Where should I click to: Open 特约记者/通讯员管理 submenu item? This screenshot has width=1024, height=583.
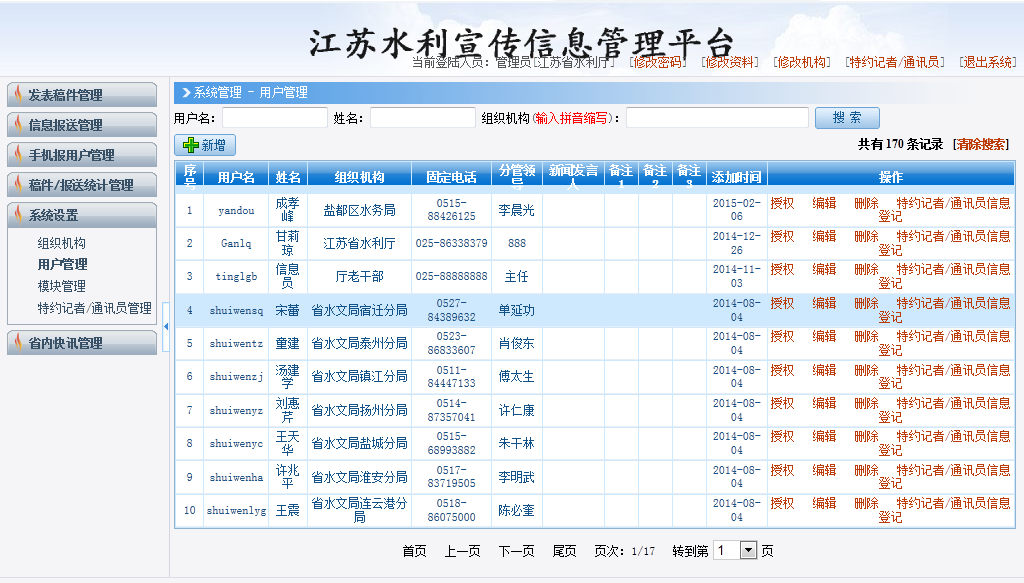pos(95,308)
